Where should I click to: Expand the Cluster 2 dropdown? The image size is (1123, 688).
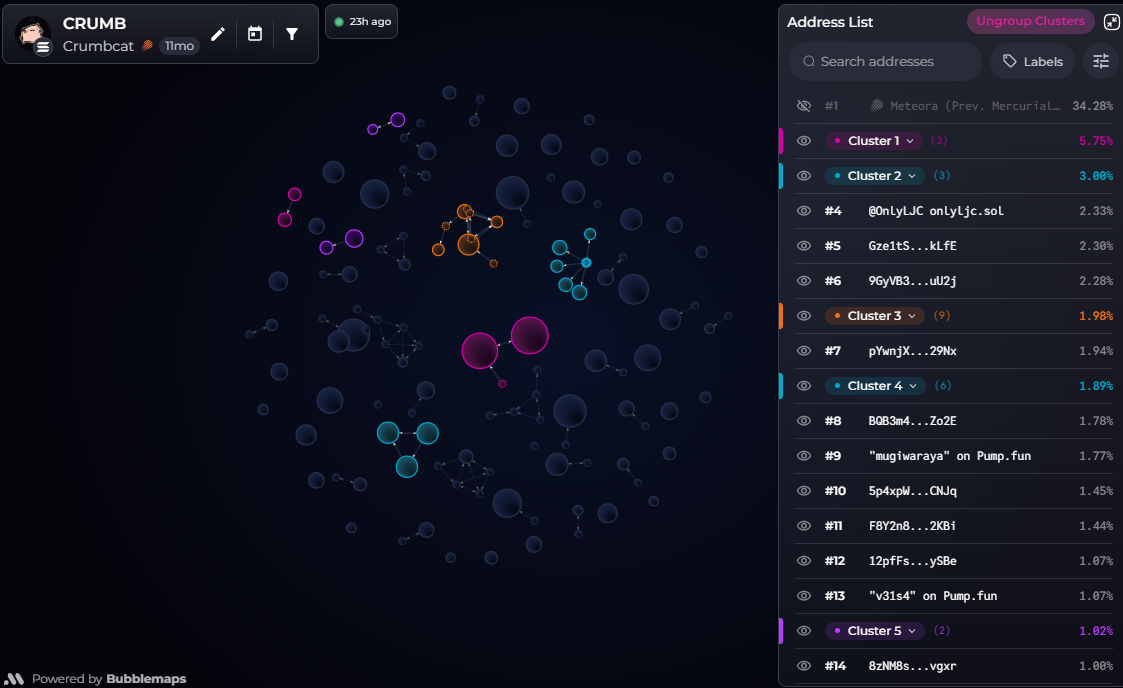(x=874, y=176)
